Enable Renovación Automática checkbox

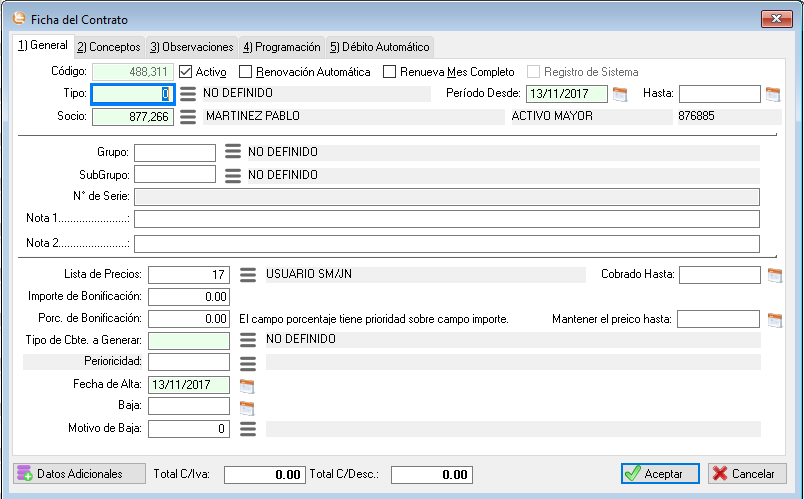coord(246,72)
